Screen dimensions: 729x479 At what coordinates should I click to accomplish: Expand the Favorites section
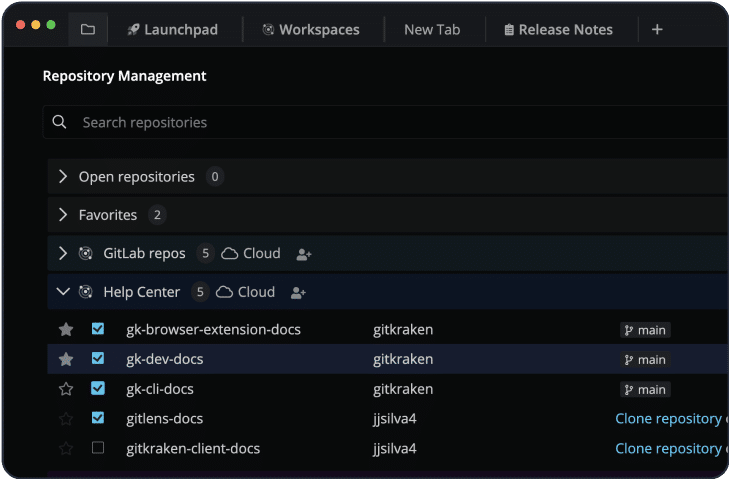pos(63,214)
